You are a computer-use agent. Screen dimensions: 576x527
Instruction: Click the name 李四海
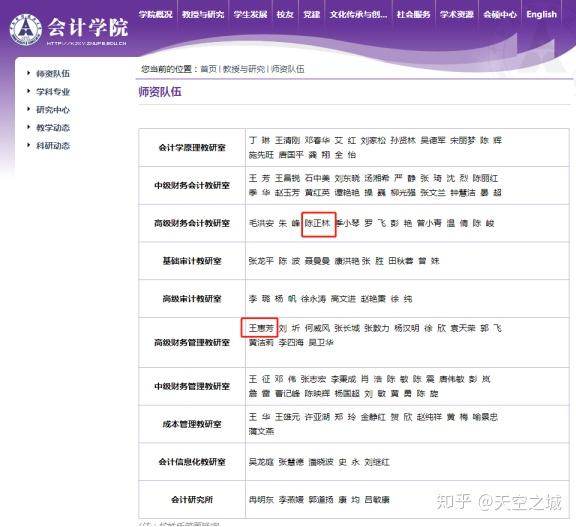pos(291,342)
